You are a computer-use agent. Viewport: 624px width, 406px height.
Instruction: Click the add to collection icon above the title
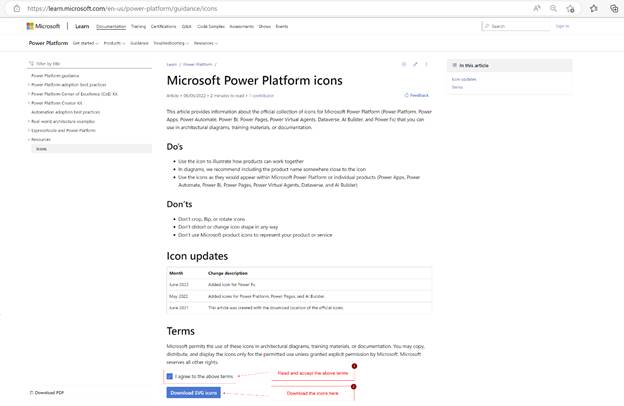click(404, 64)
